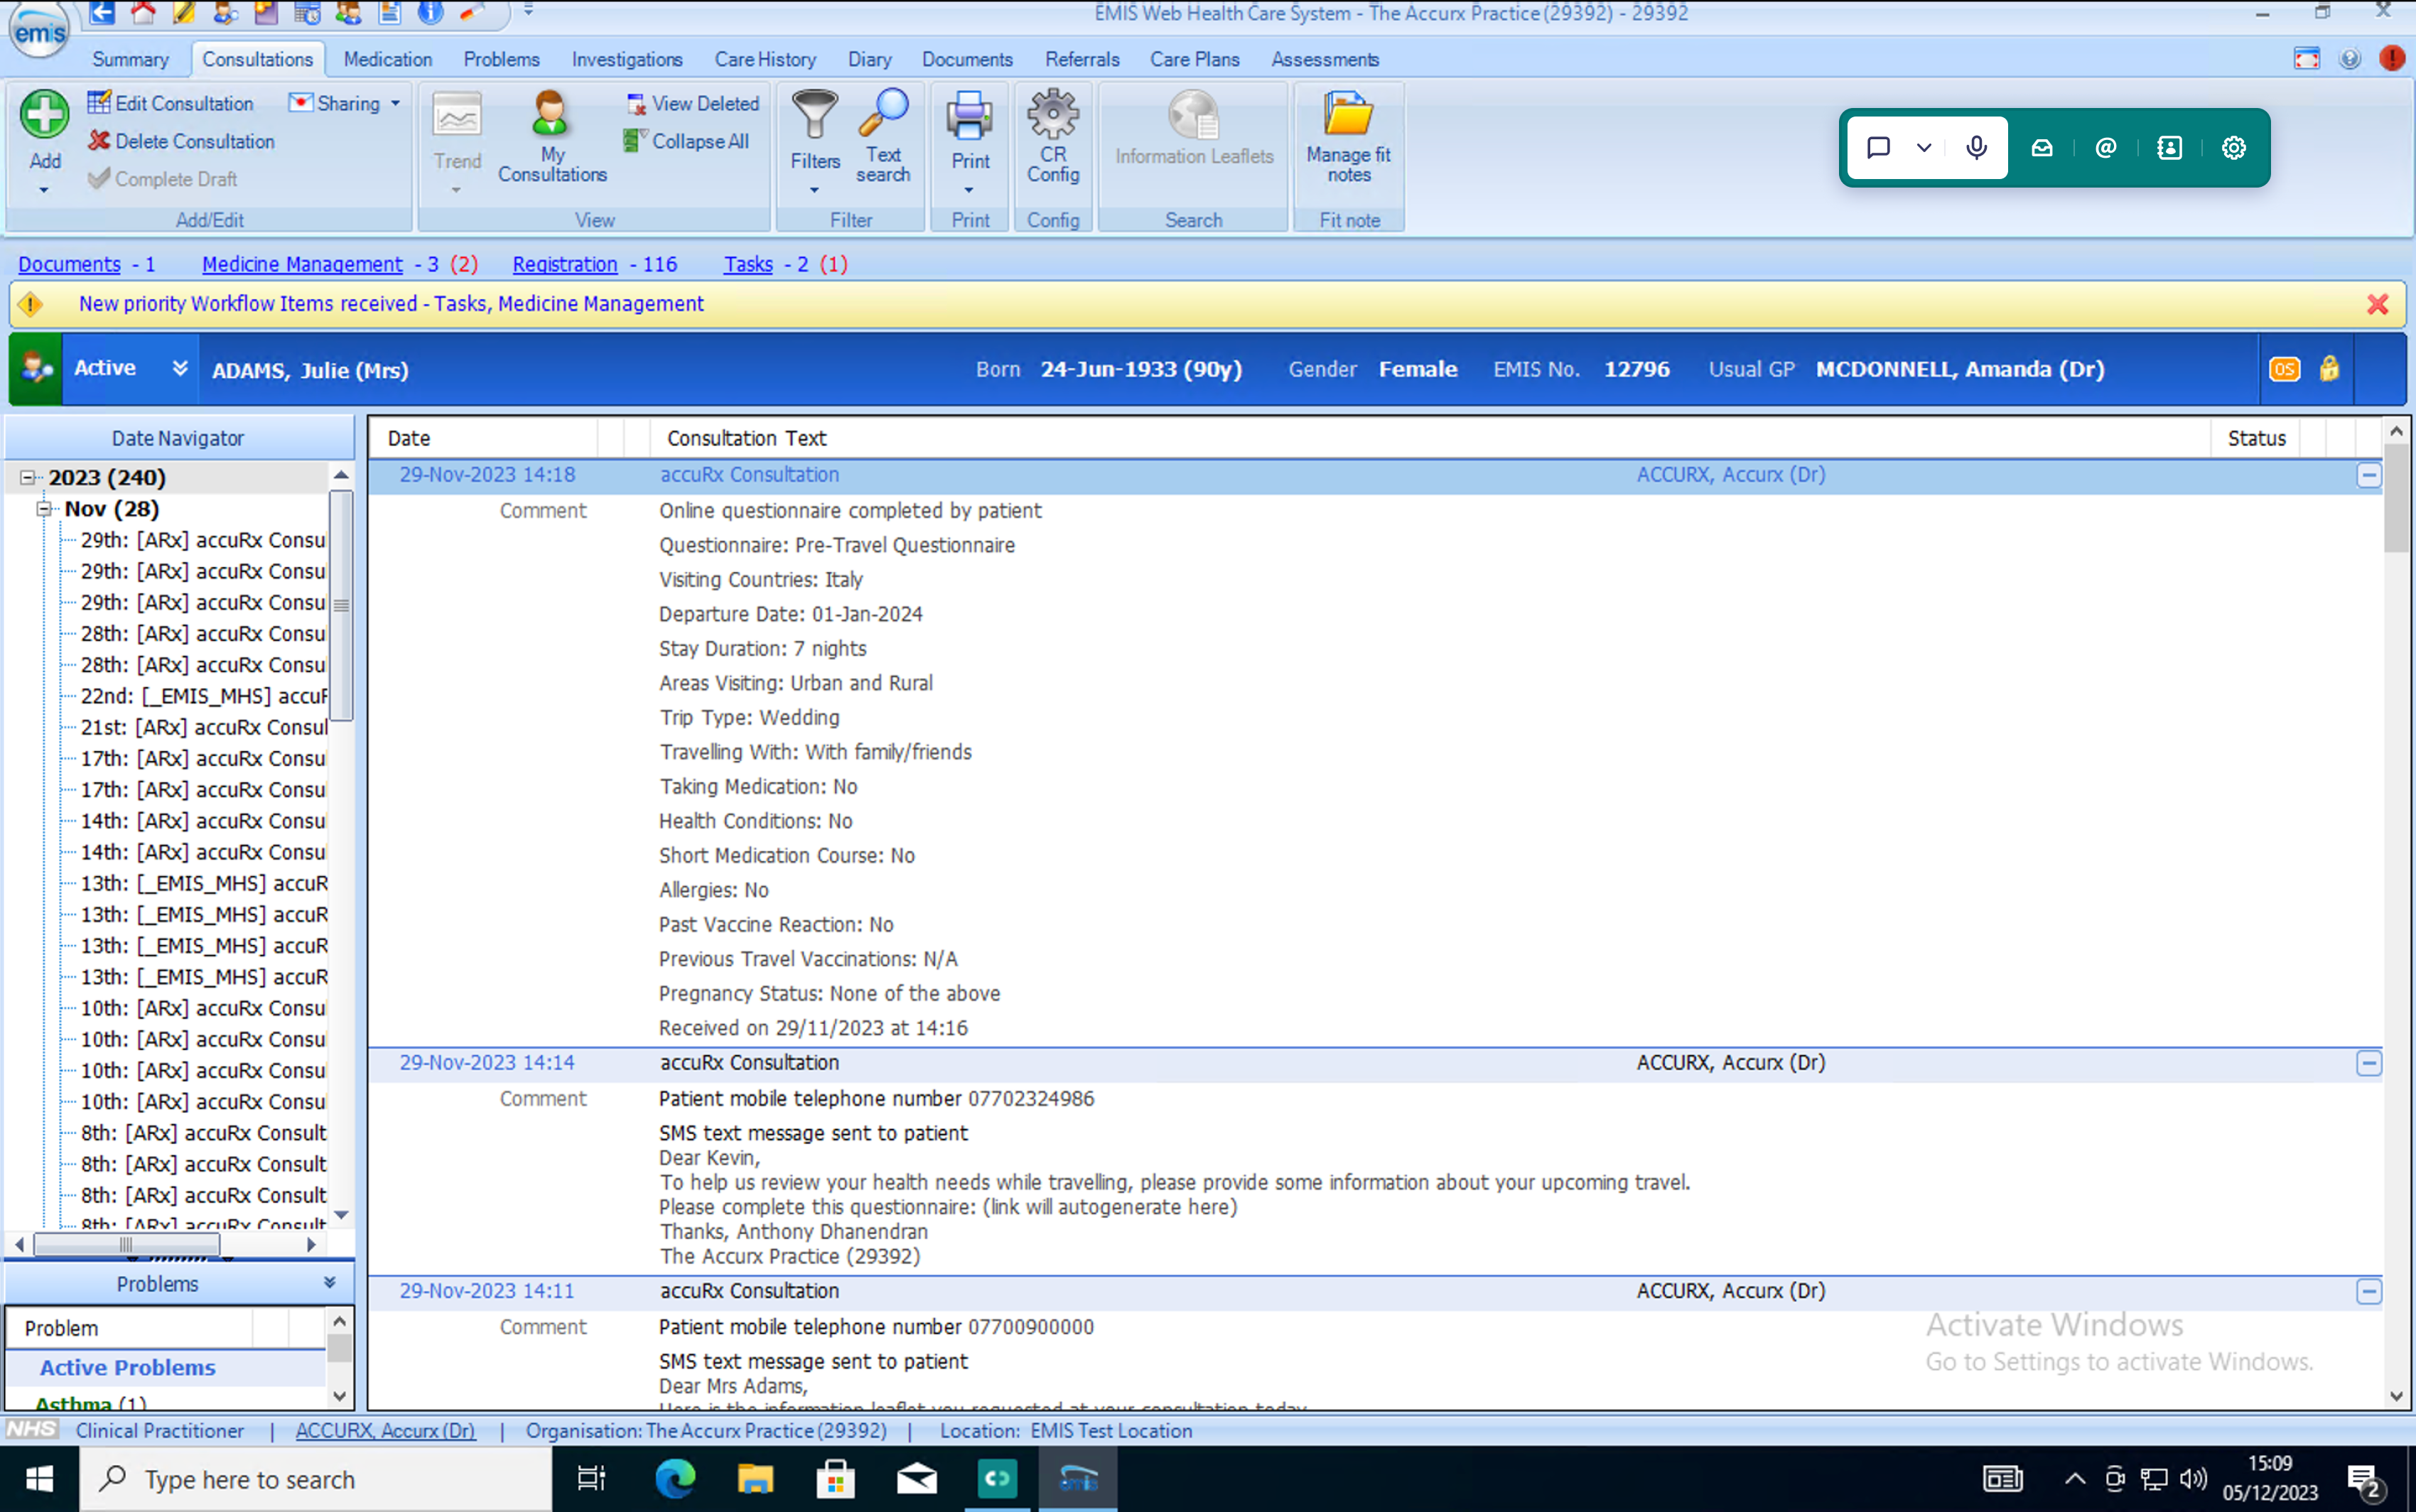Collapse the 2023 (240) tree node

pyautogui.click(x=27, y=478)
